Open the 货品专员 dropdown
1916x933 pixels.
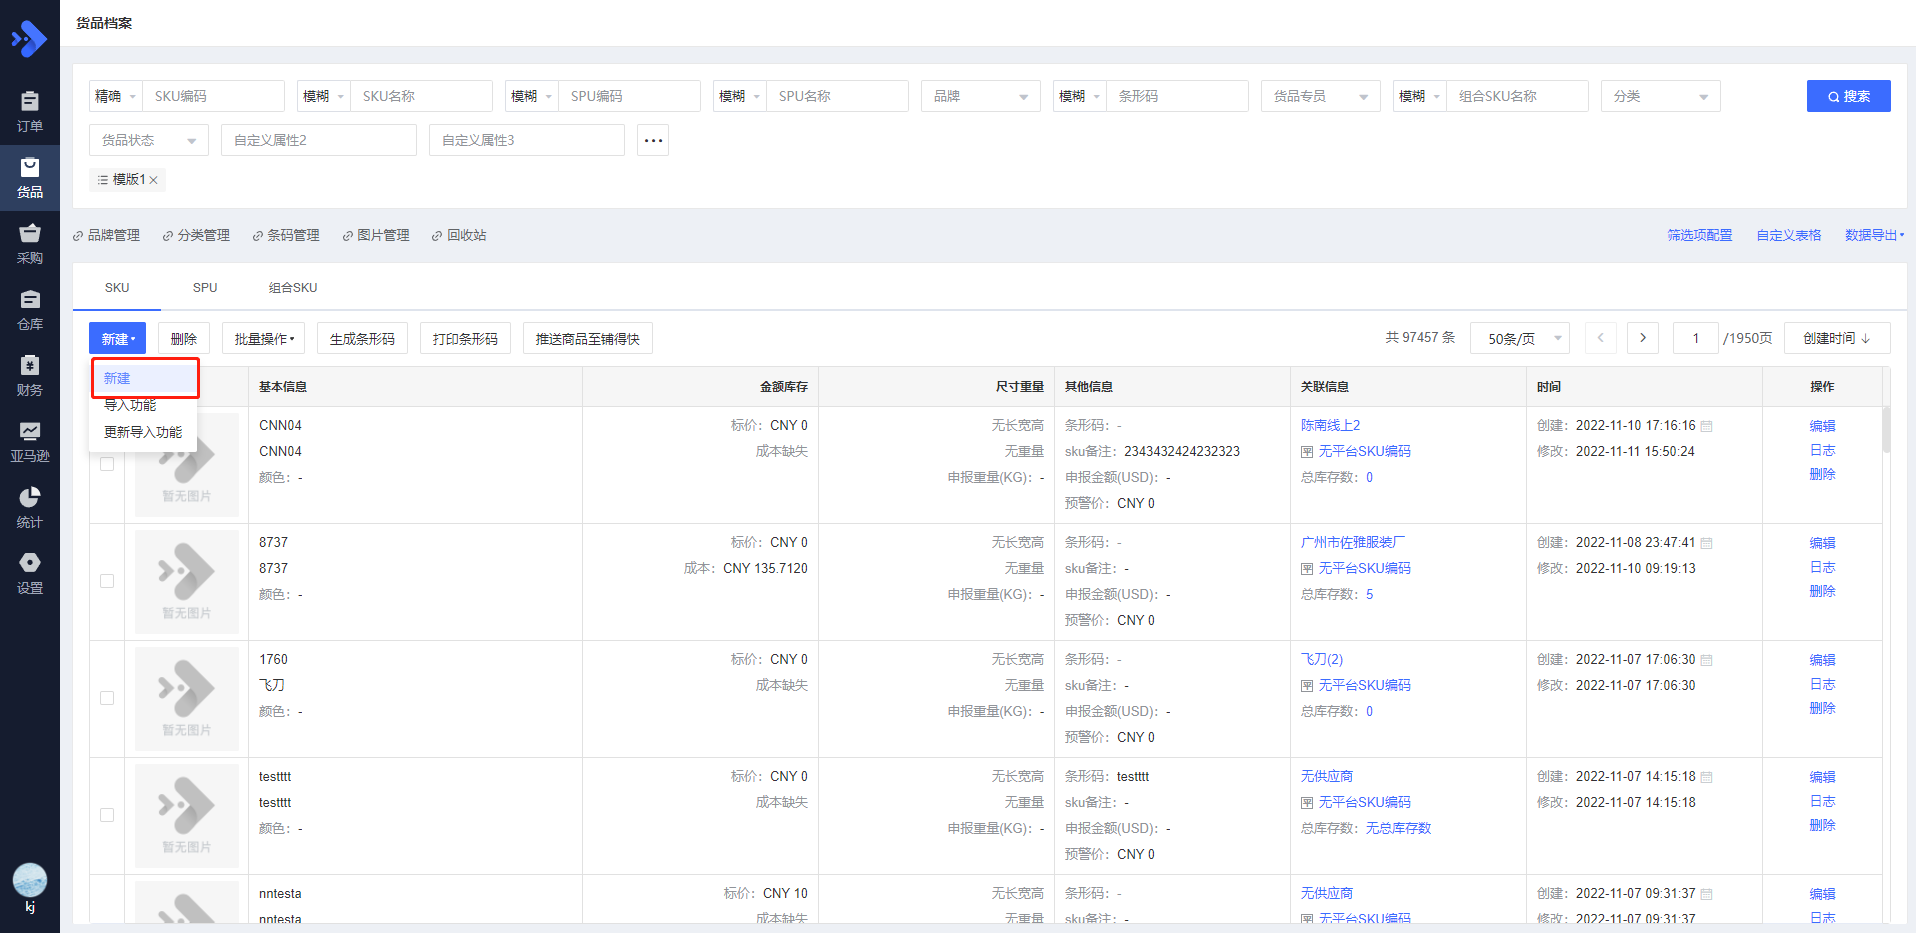[x=1321, y=96]
